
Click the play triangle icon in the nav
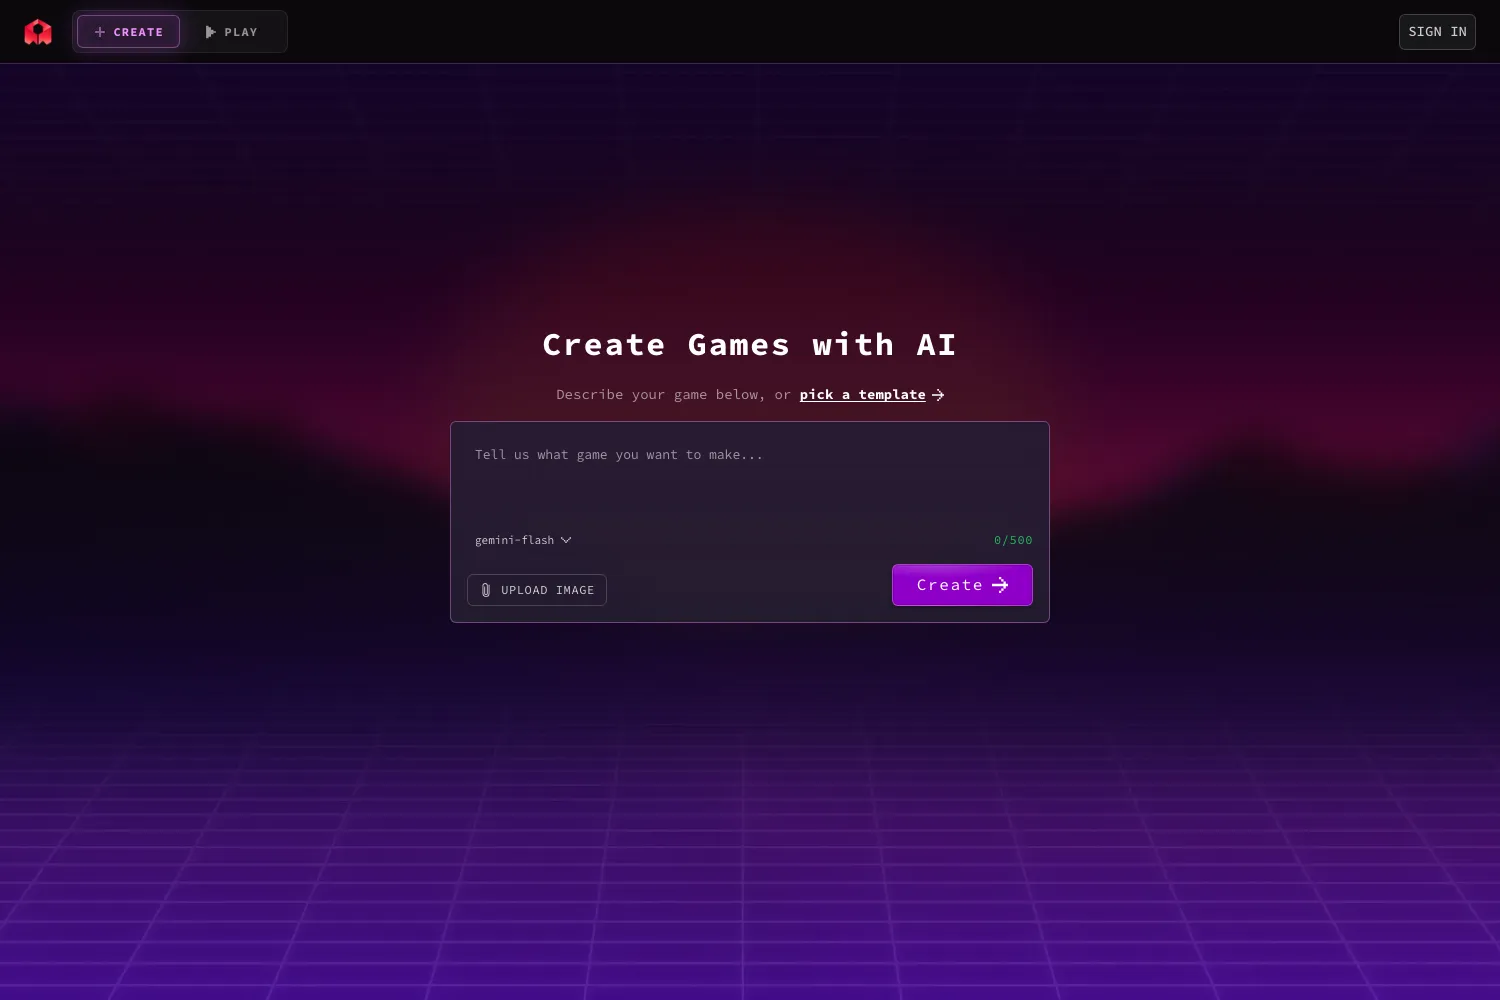click(x=211, y=32)
